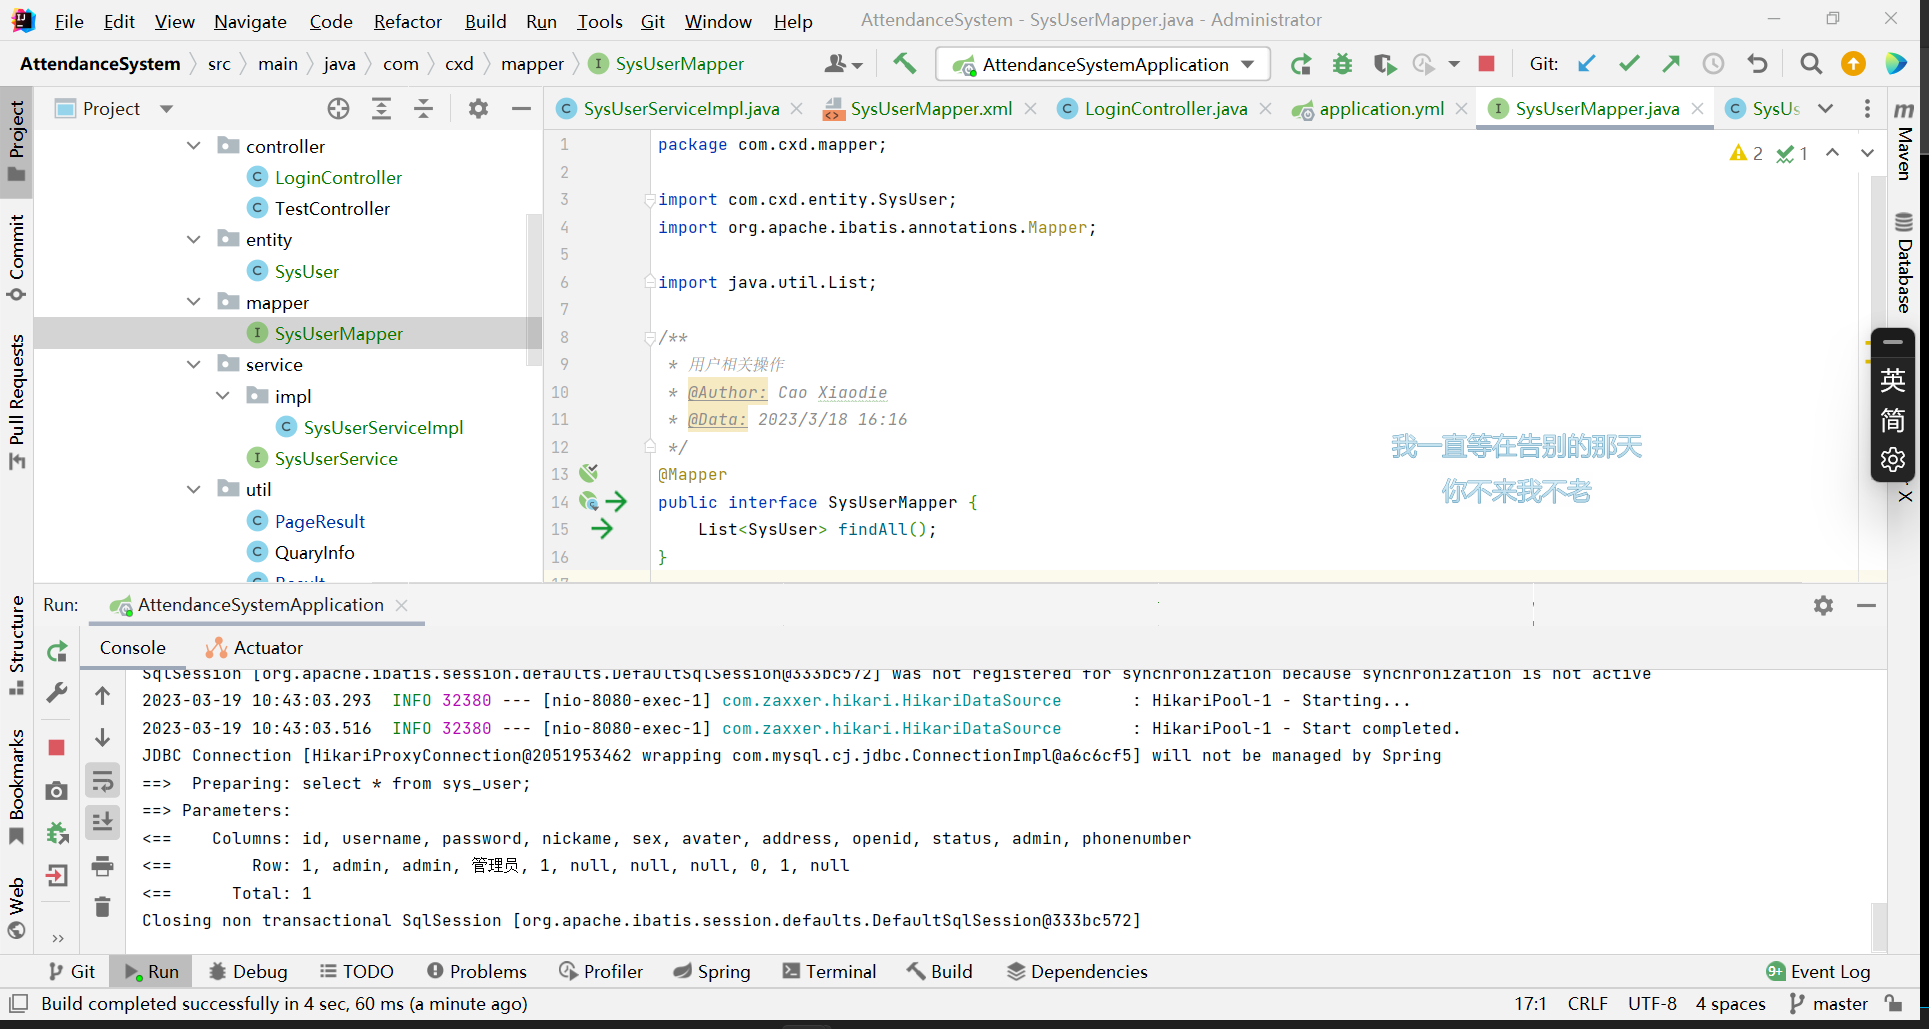This screenshot has width=1929, height=1029.
Task: Collapse the impl folder
Action: pyautogui.click(x=222, y=396)
